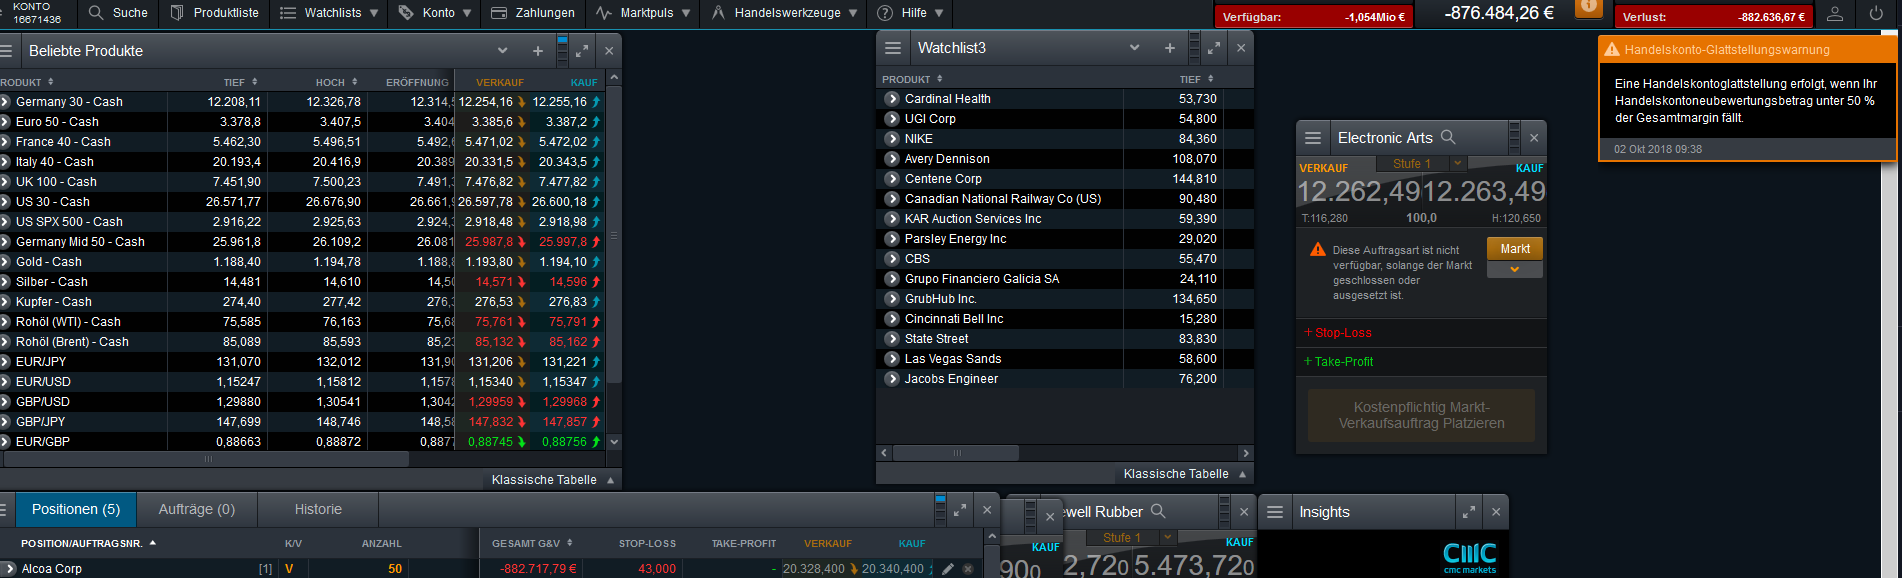Expand the Marktpuls dropdown menu

pyautogui.click(x=643, y=13)
